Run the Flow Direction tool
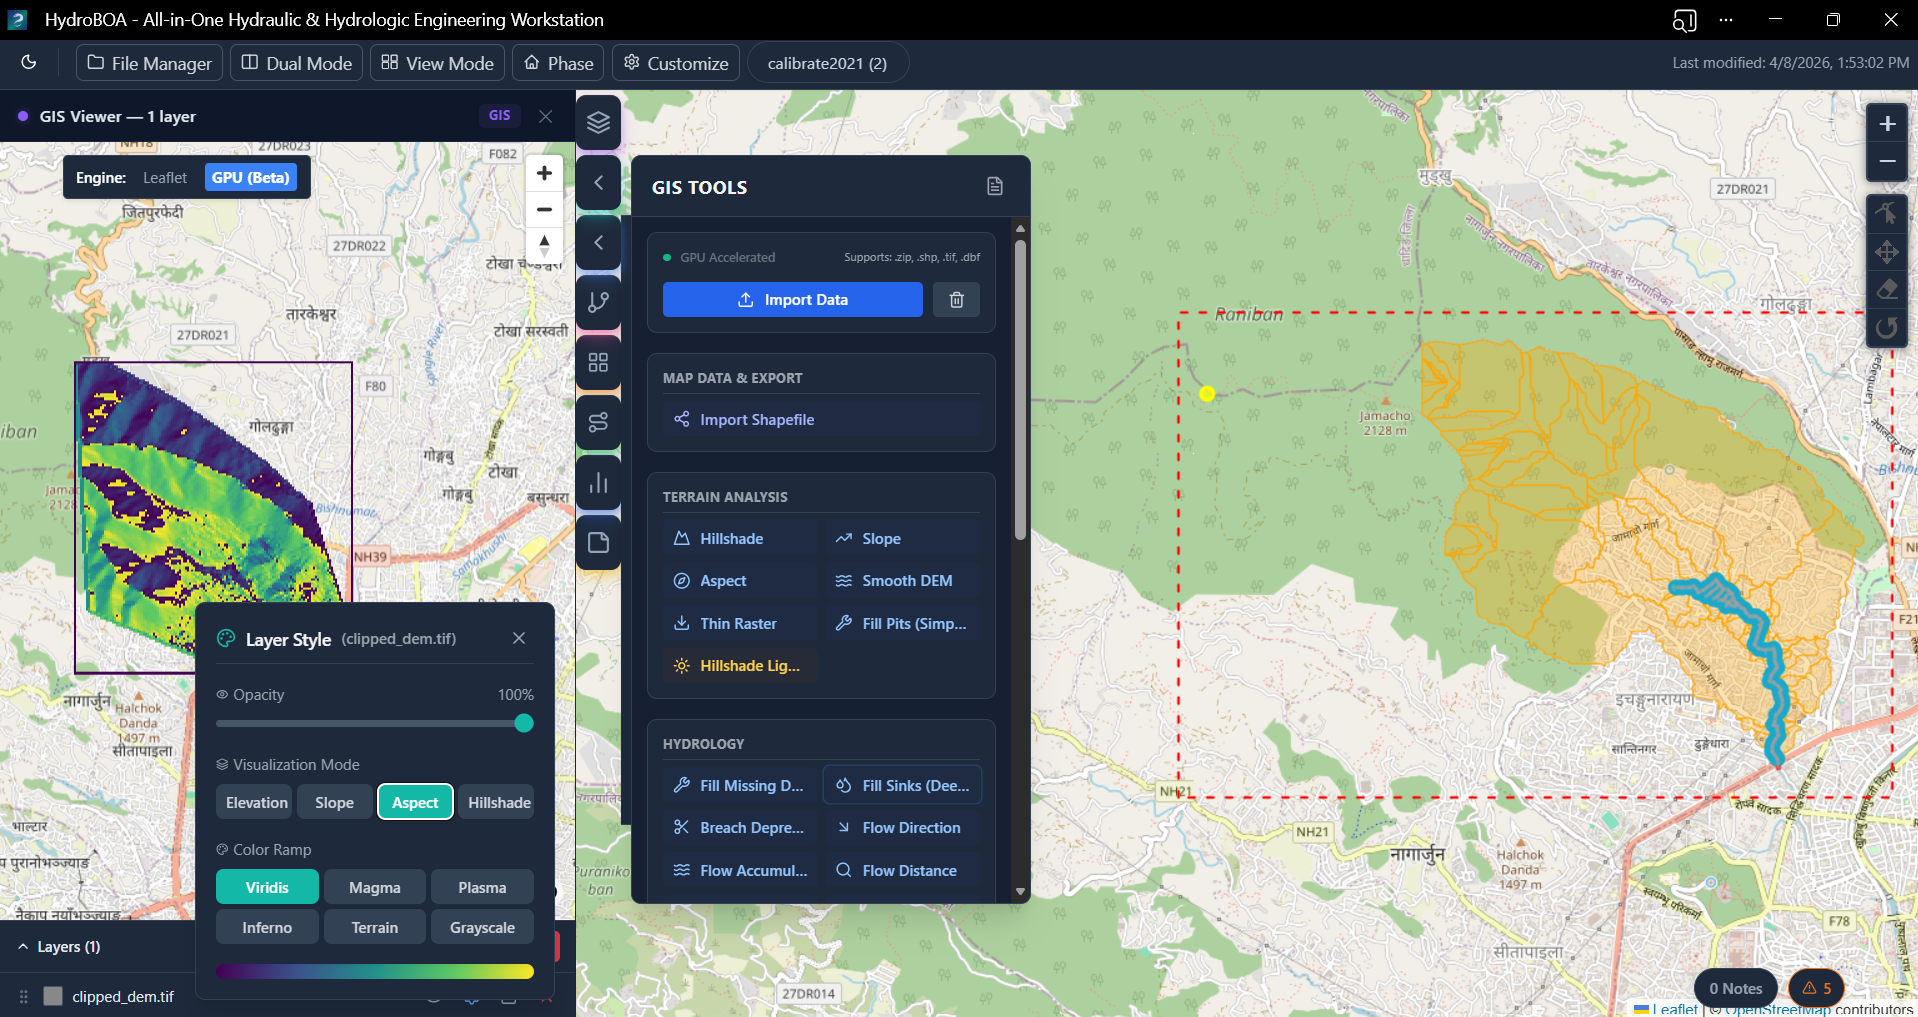This screenshot has width=1918, height=1017. click(x=901, y=828)
